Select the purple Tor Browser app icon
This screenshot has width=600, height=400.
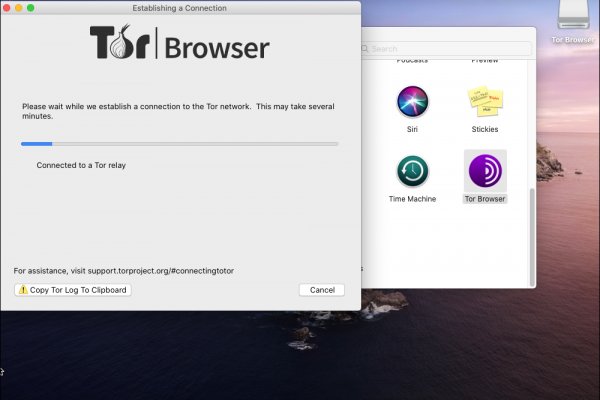pos(485,170)
